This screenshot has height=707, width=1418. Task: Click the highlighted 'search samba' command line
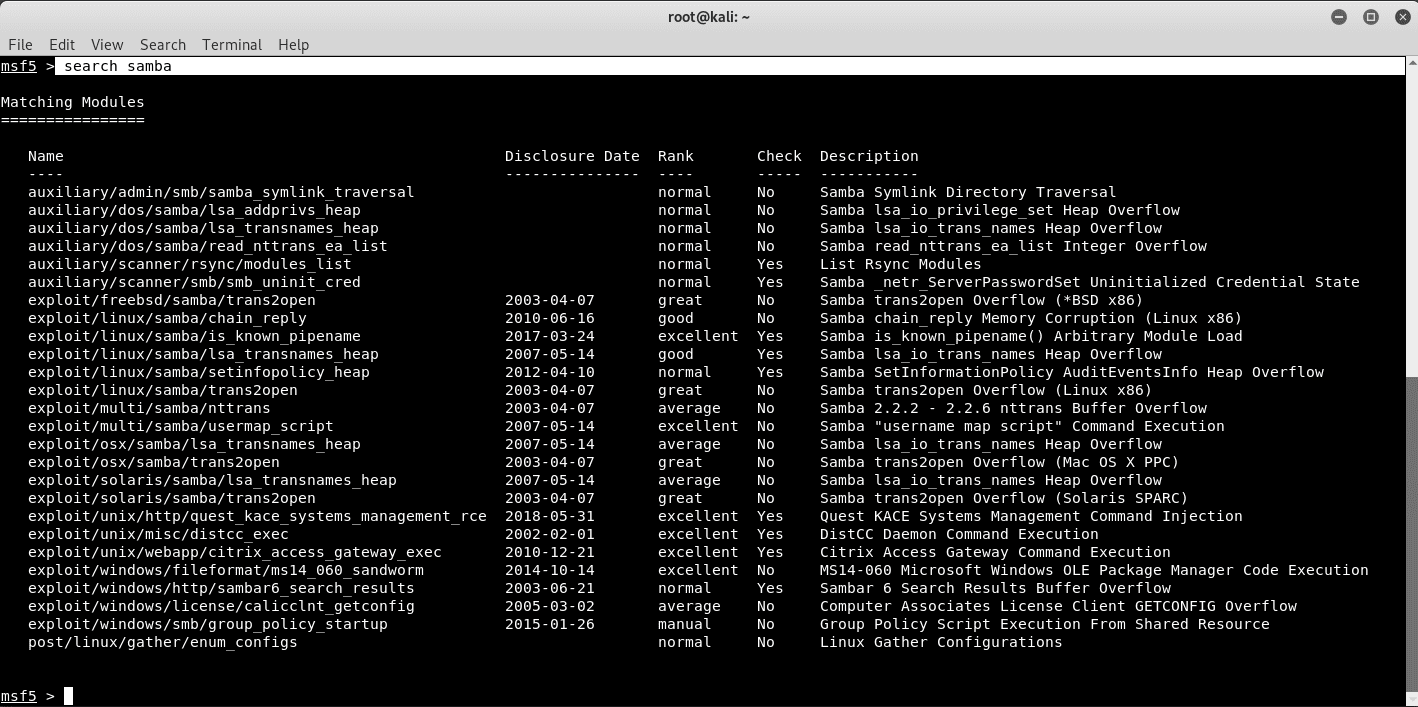click(118, 66)
